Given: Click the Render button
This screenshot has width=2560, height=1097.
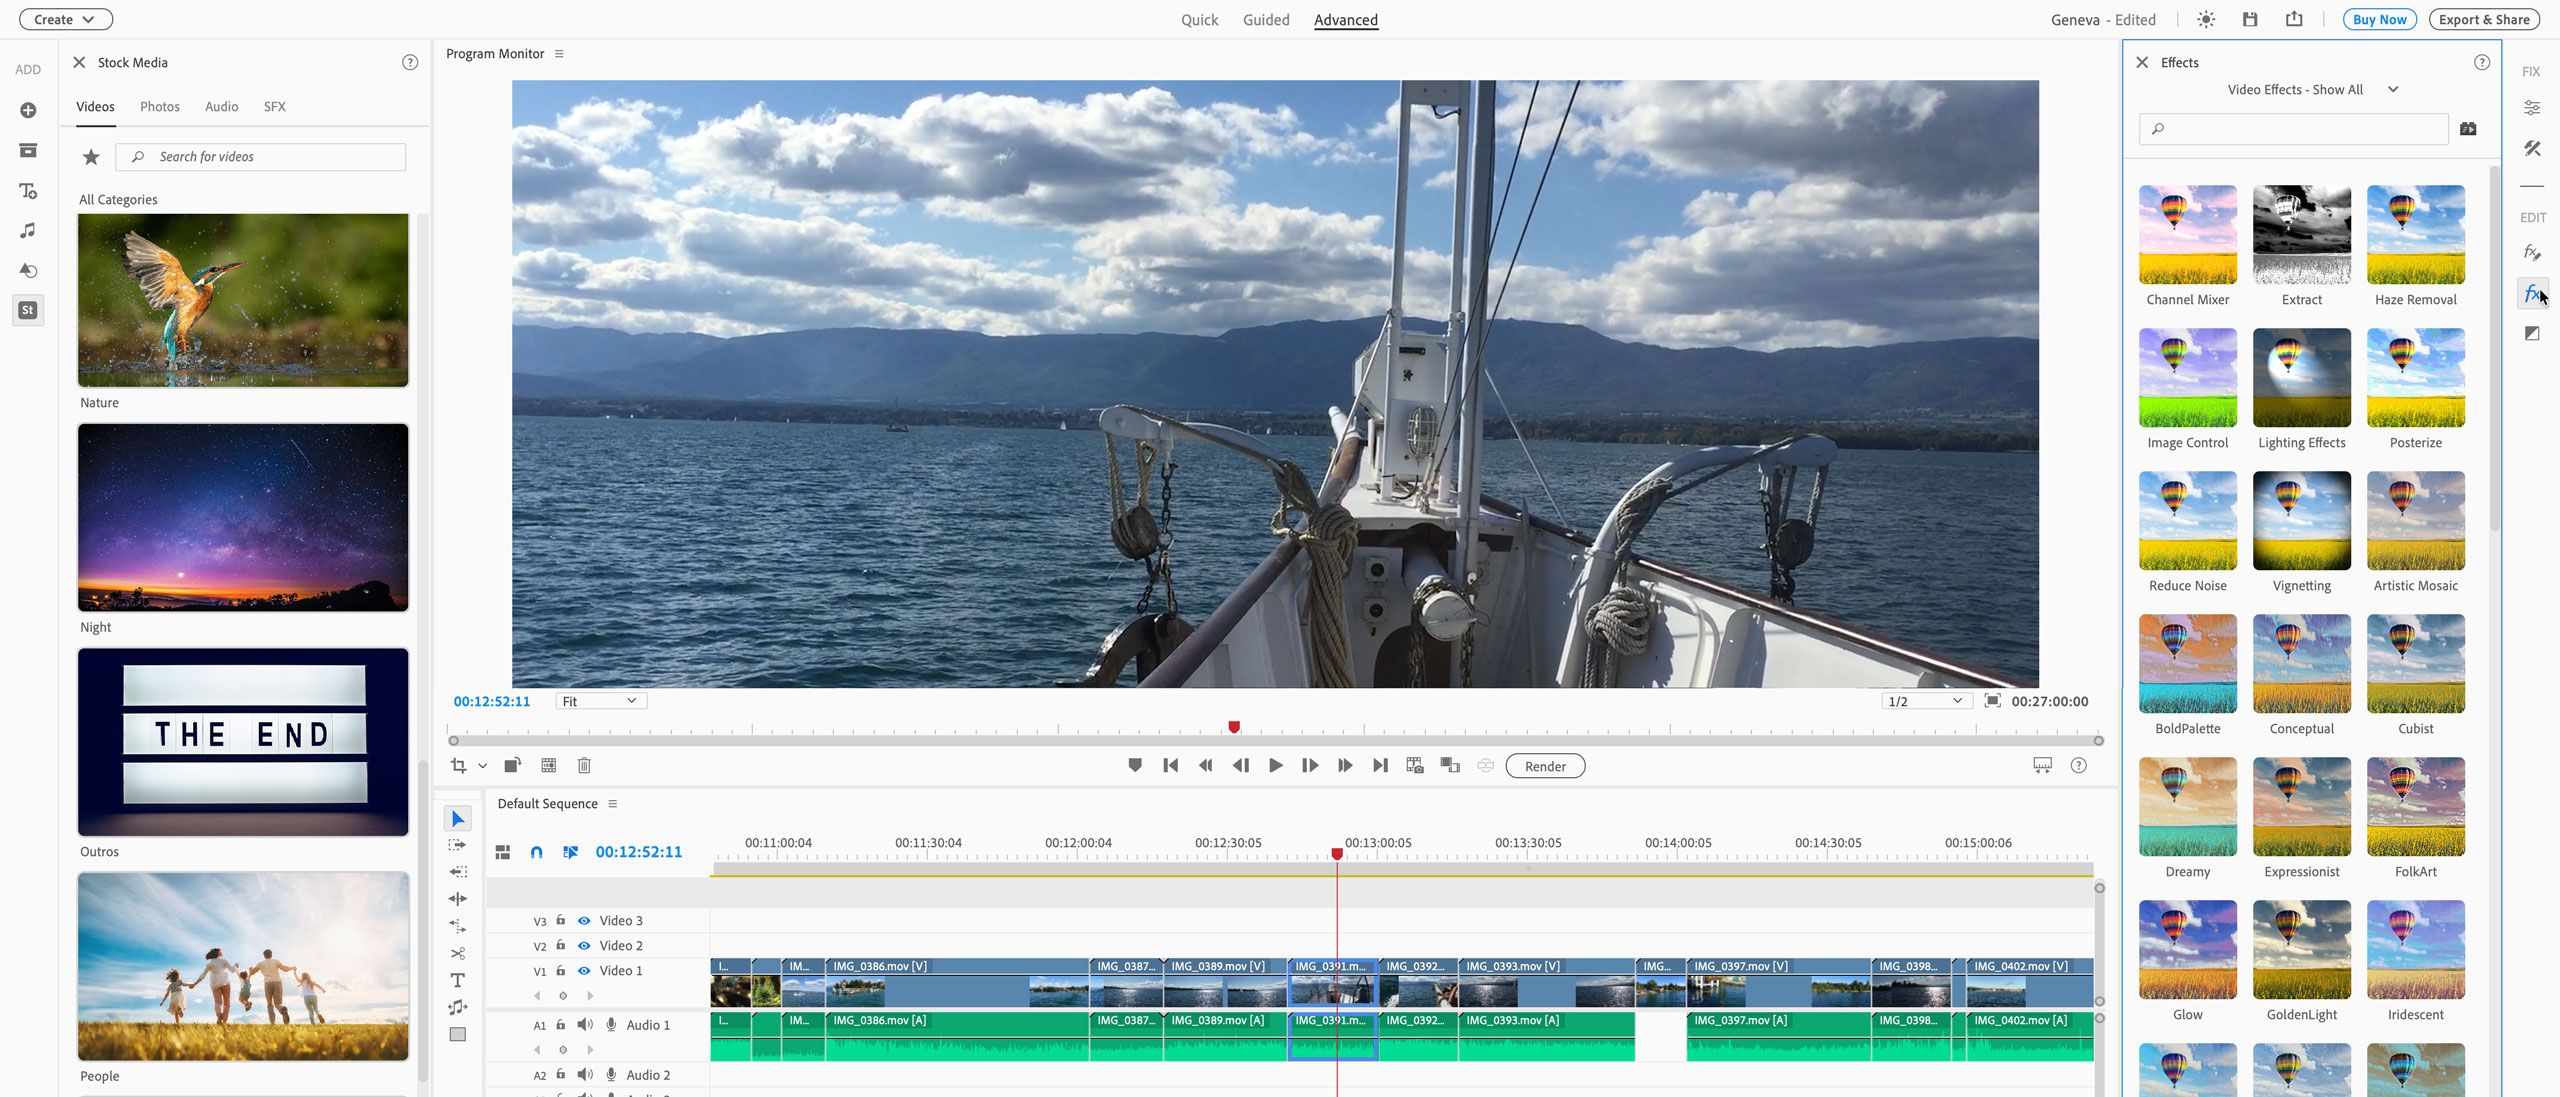Looking at the screenshot, I should pyautogui.click(x=1545, y=766).
